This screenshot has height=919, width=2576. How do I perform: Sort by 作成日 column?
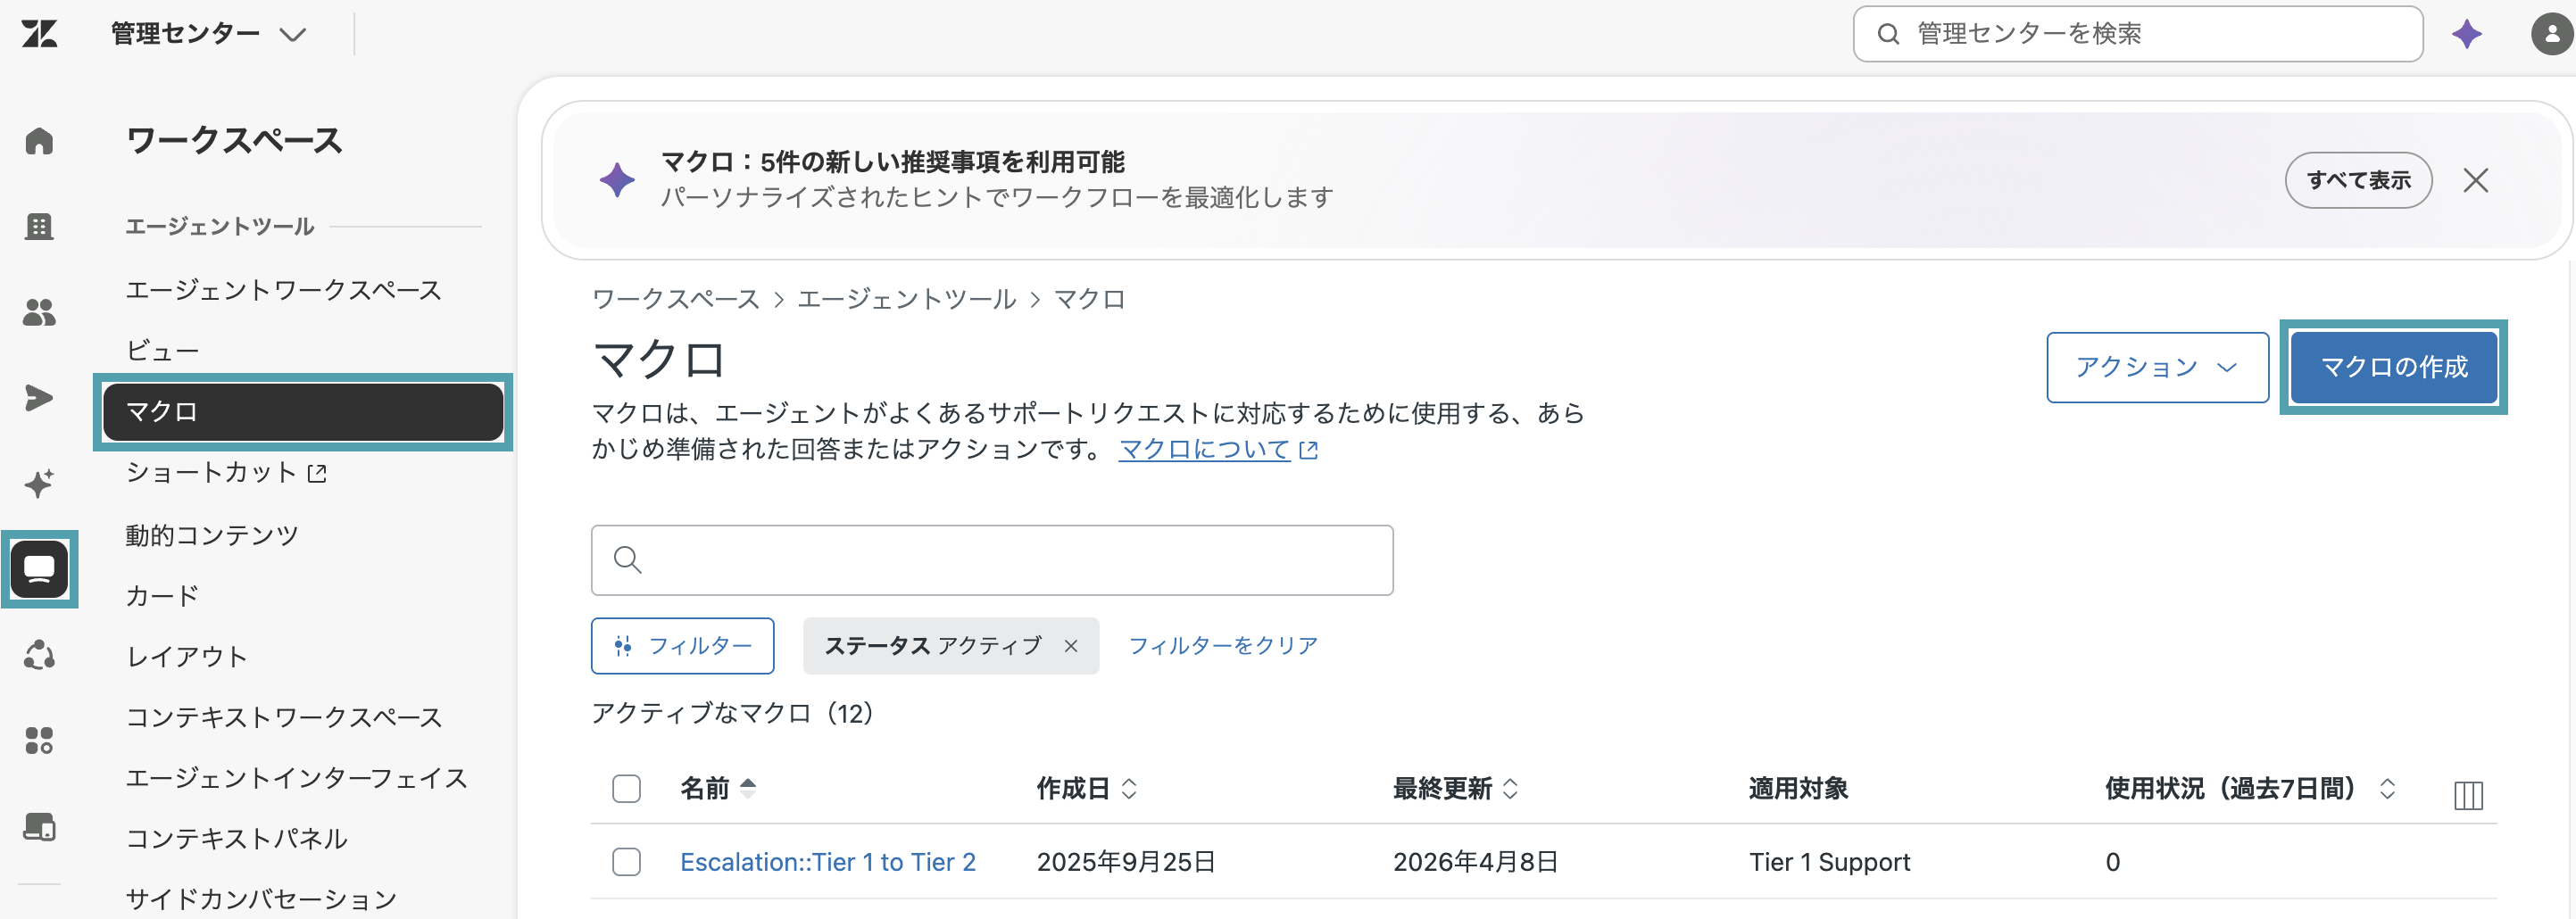point(1087,789)
